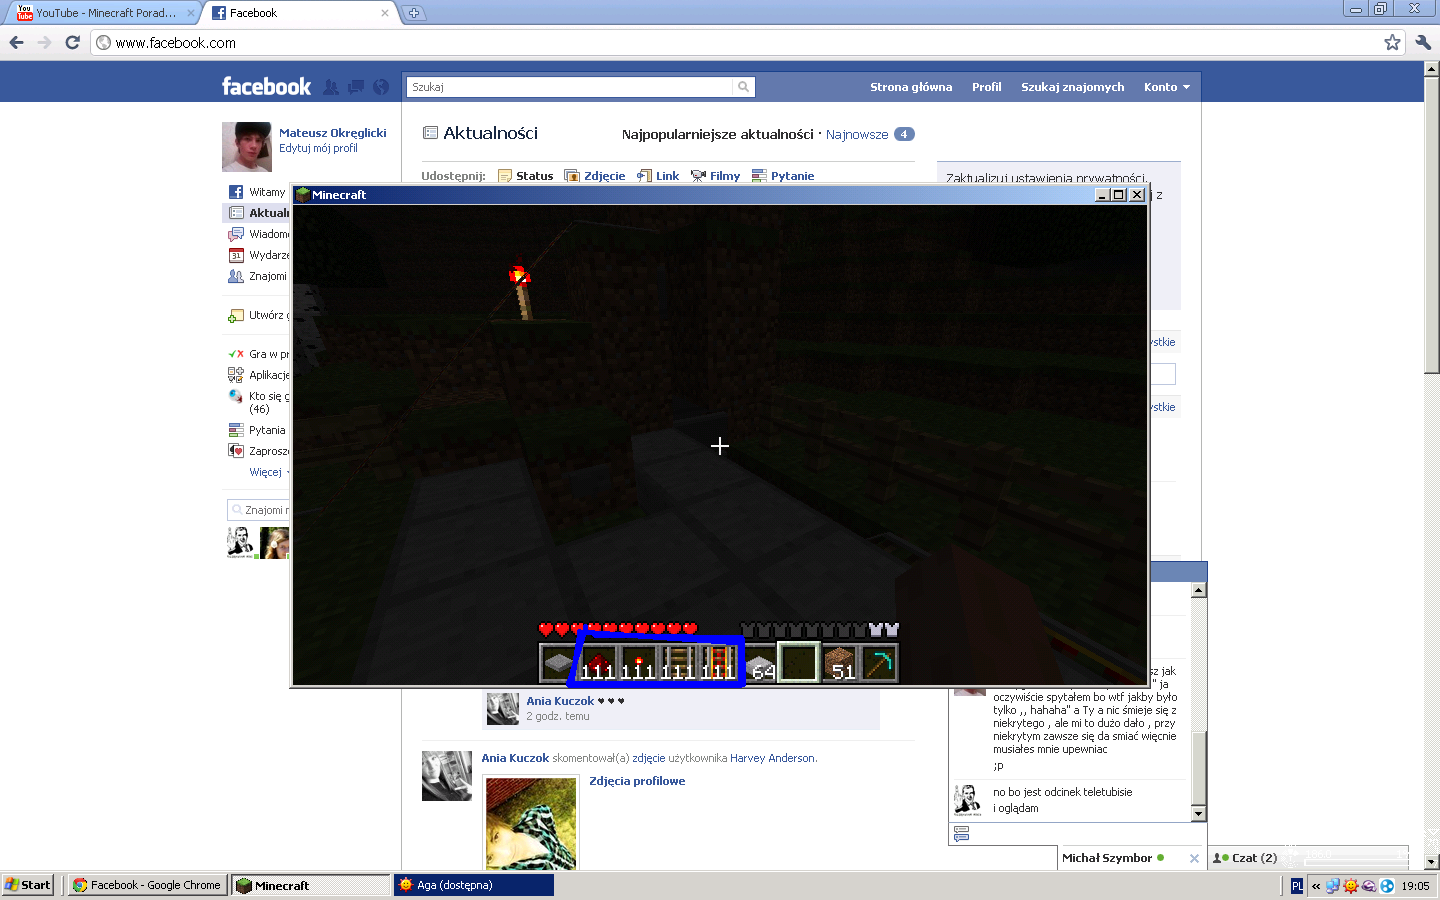This screenshot has width=1440, height=900.
Task: Reload the page in Chrome
Action: (72, 42)
